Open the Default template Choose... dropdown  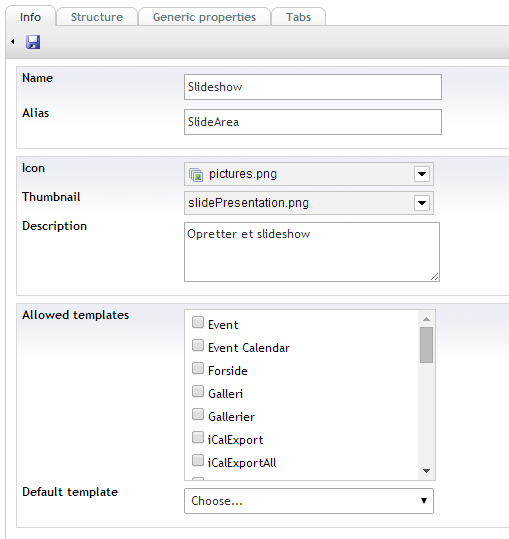[x=309, y=501]
